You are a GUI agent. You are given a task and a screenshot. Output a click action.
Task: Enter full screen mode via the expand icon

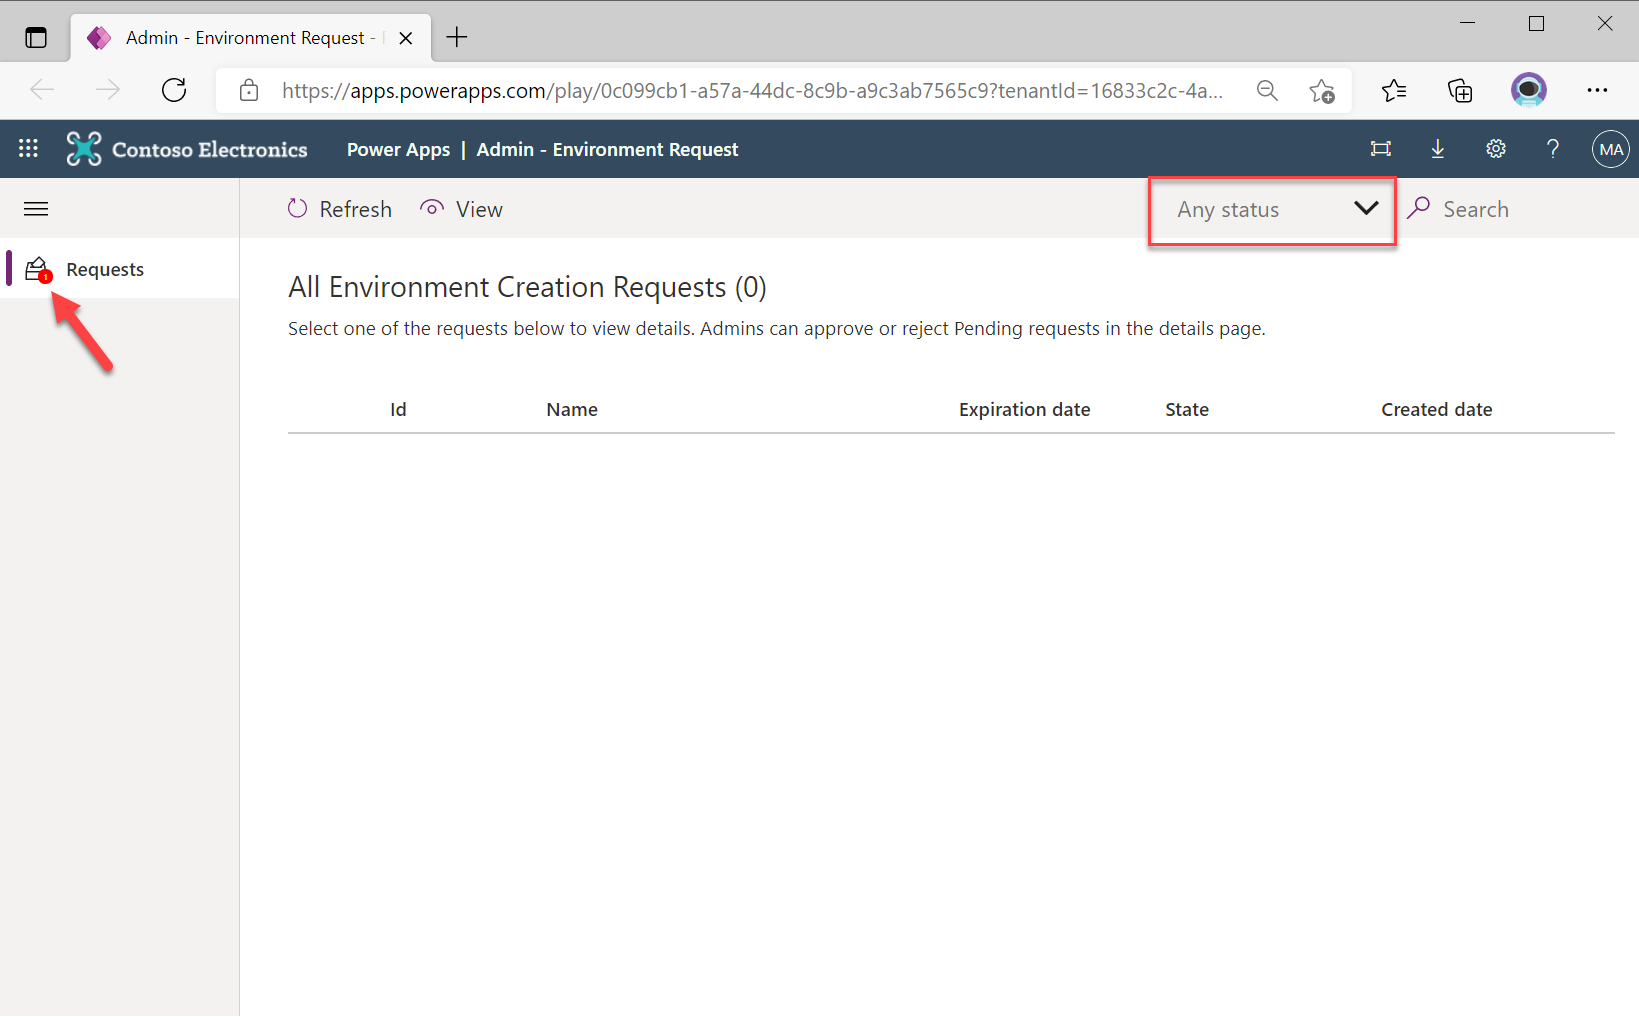[x=1380, y=148]
